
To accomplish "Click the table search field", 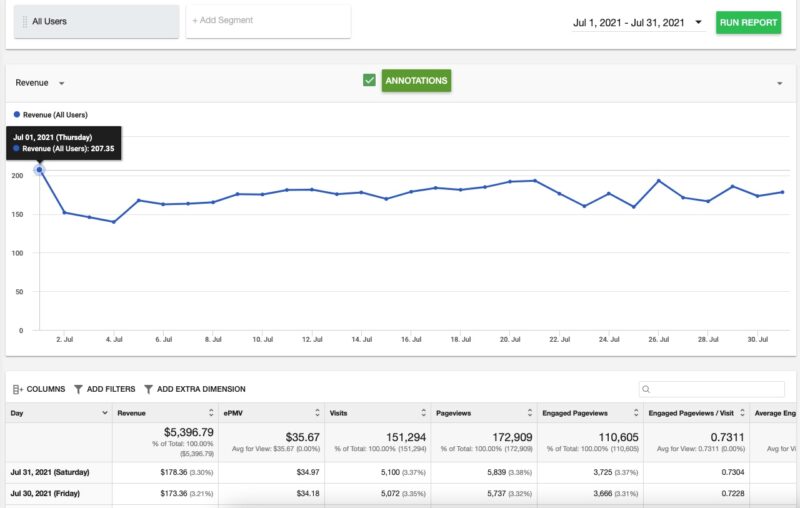I will click(x=711, y=389).
